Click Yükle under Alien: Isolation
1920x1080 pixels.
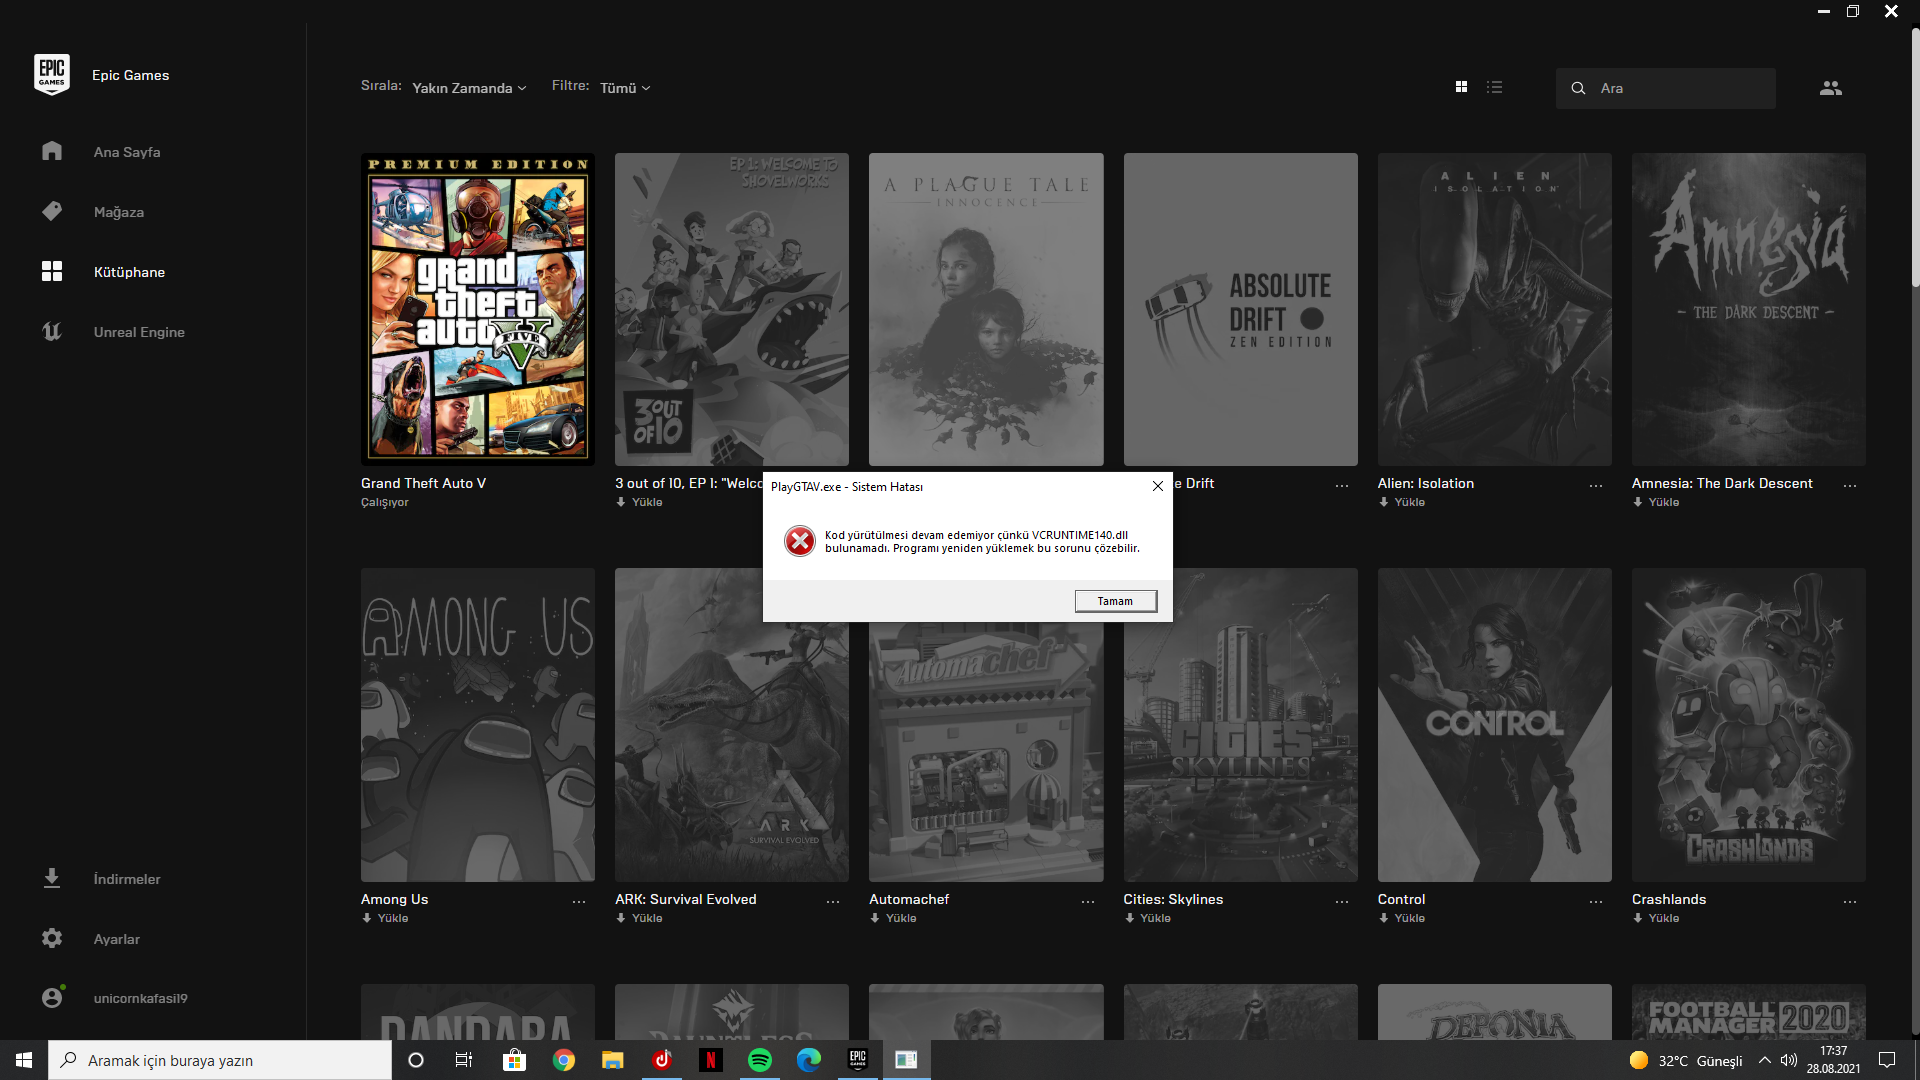(x=1402, y=502)
